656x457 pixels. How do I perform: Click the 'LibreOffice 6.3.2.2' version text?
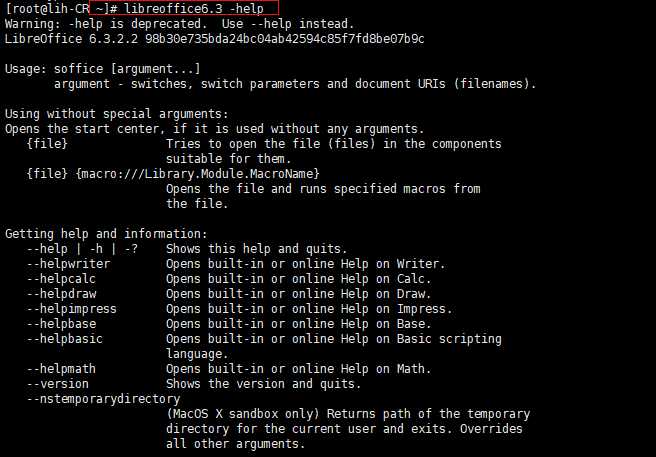coord(72,39)
